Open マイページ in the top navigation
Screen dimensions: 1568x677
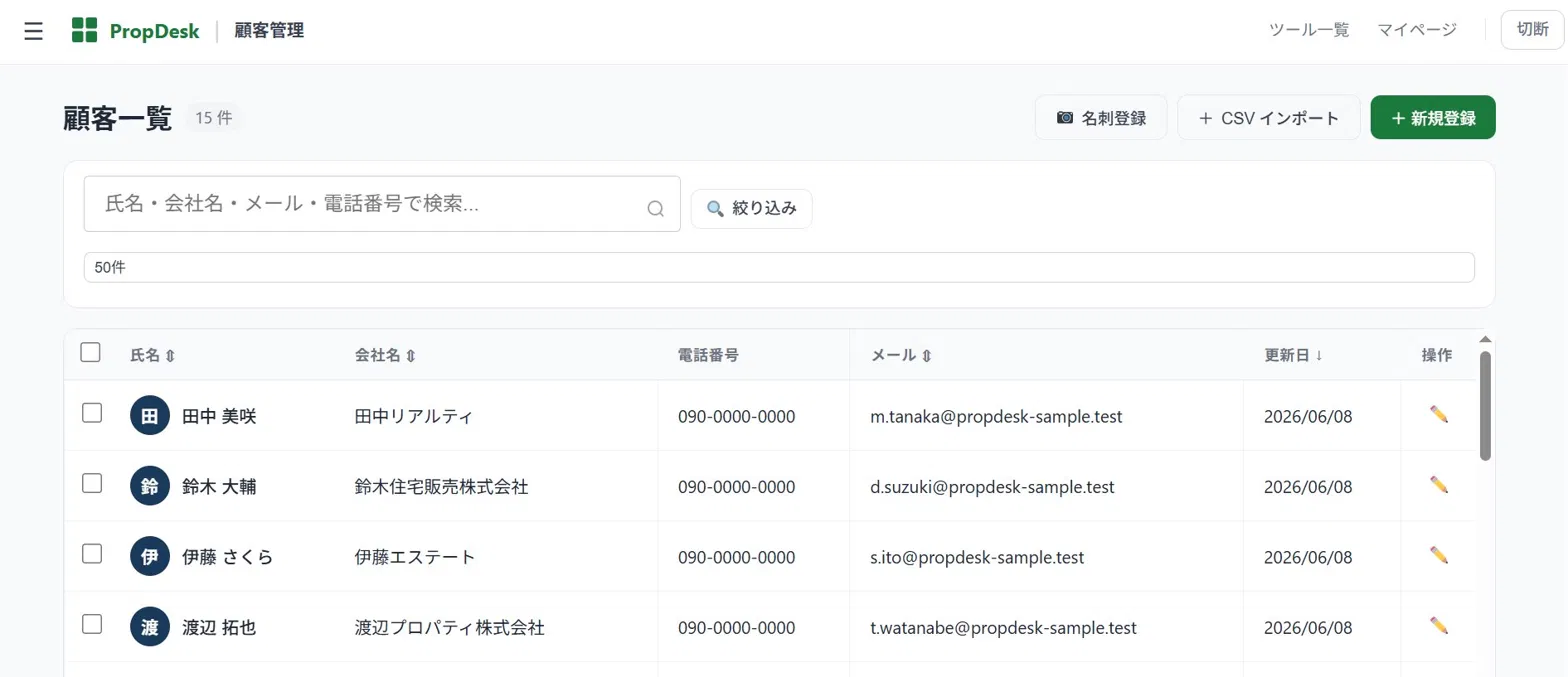(1417, 30)
